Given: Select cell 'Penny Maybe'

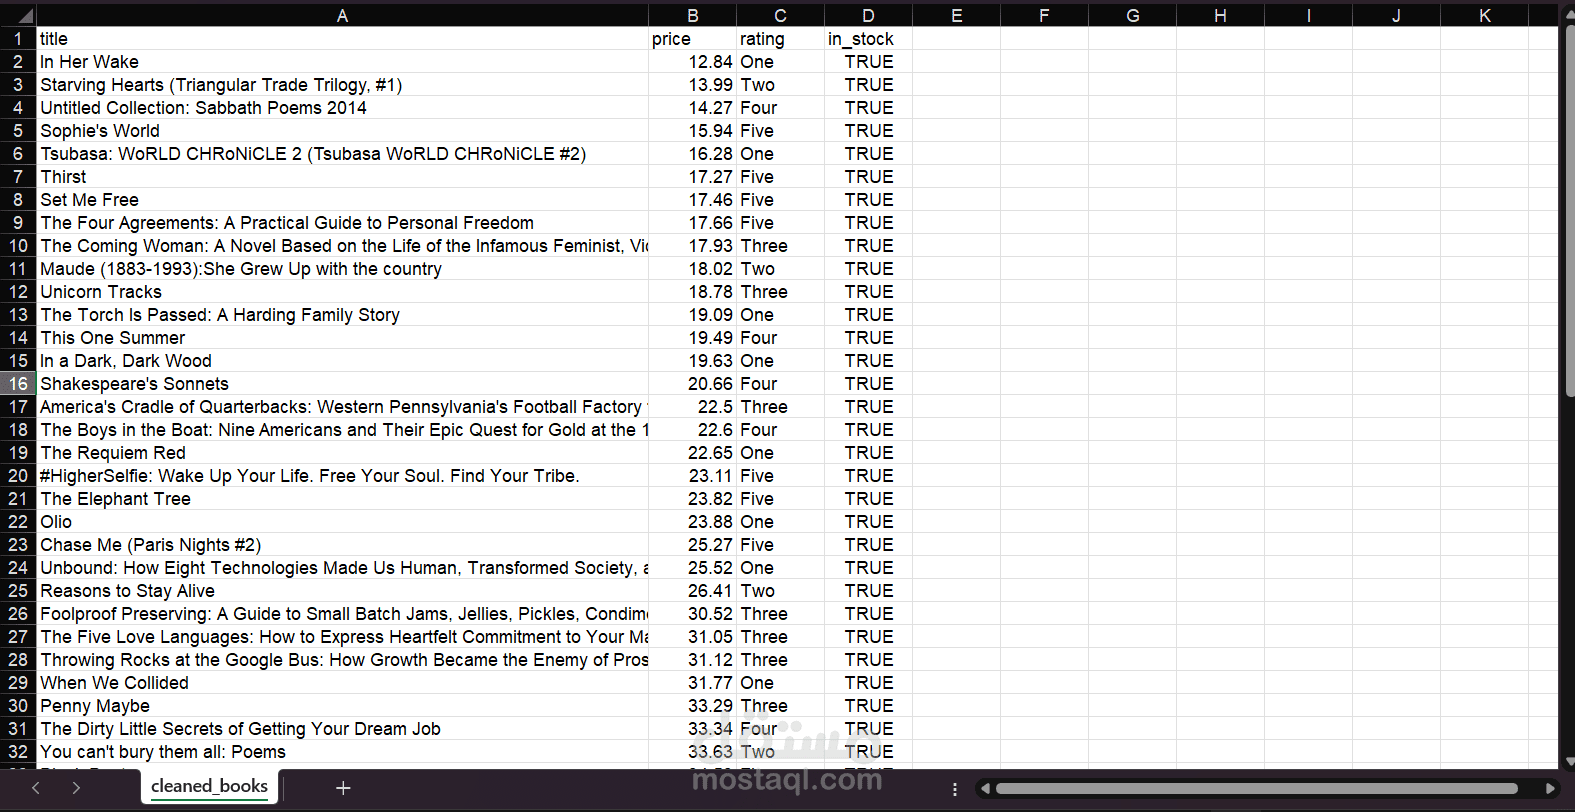Looking at the screenshot, I should (x=342, y=706).
